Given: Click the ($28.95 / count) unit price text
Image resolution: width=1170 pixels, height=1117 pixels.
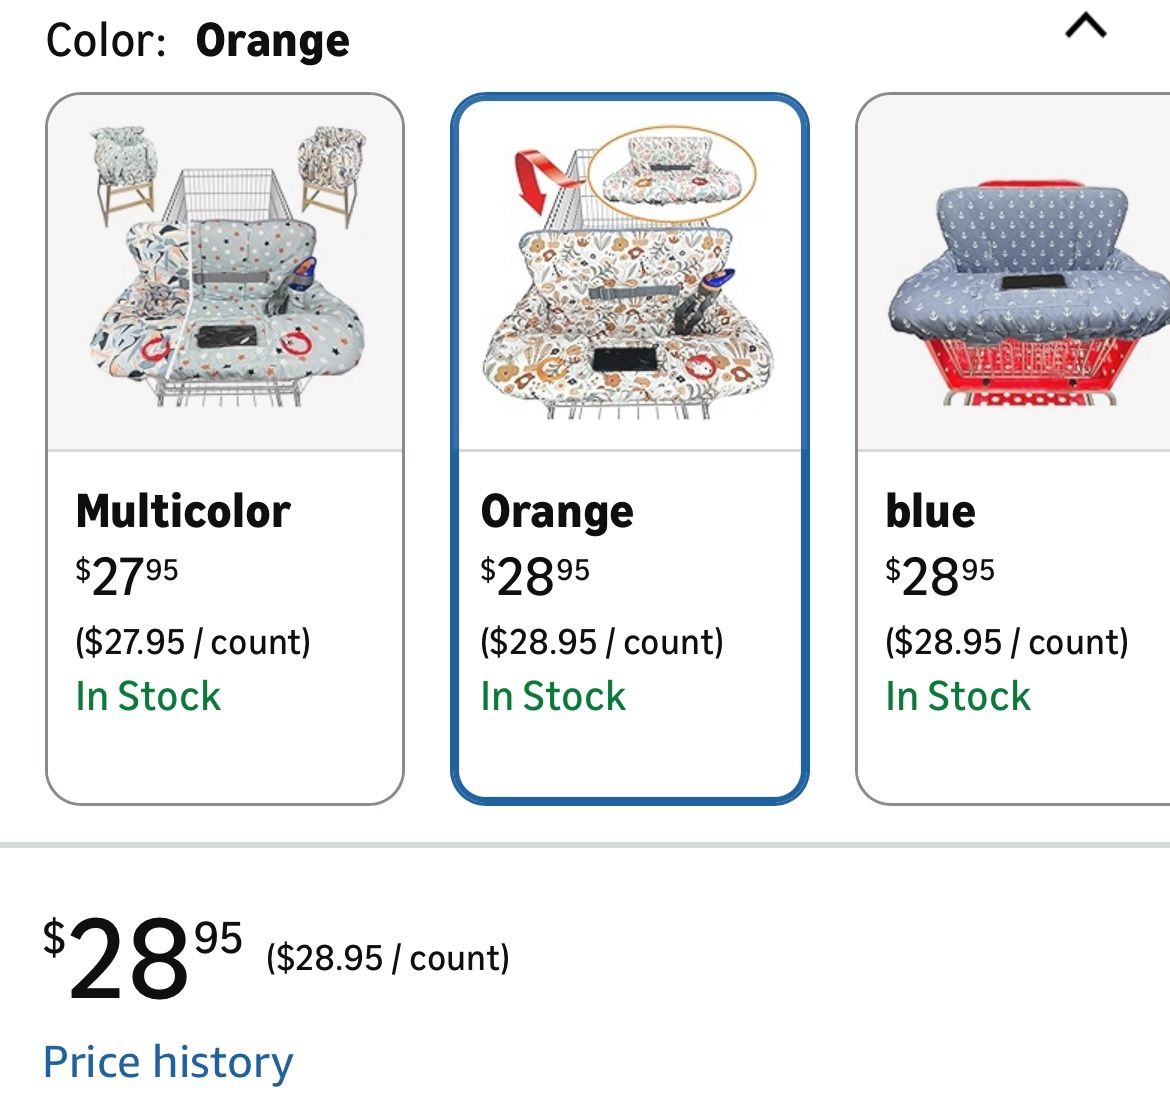Looking at the screenshot, I should (x=389, y=957).
